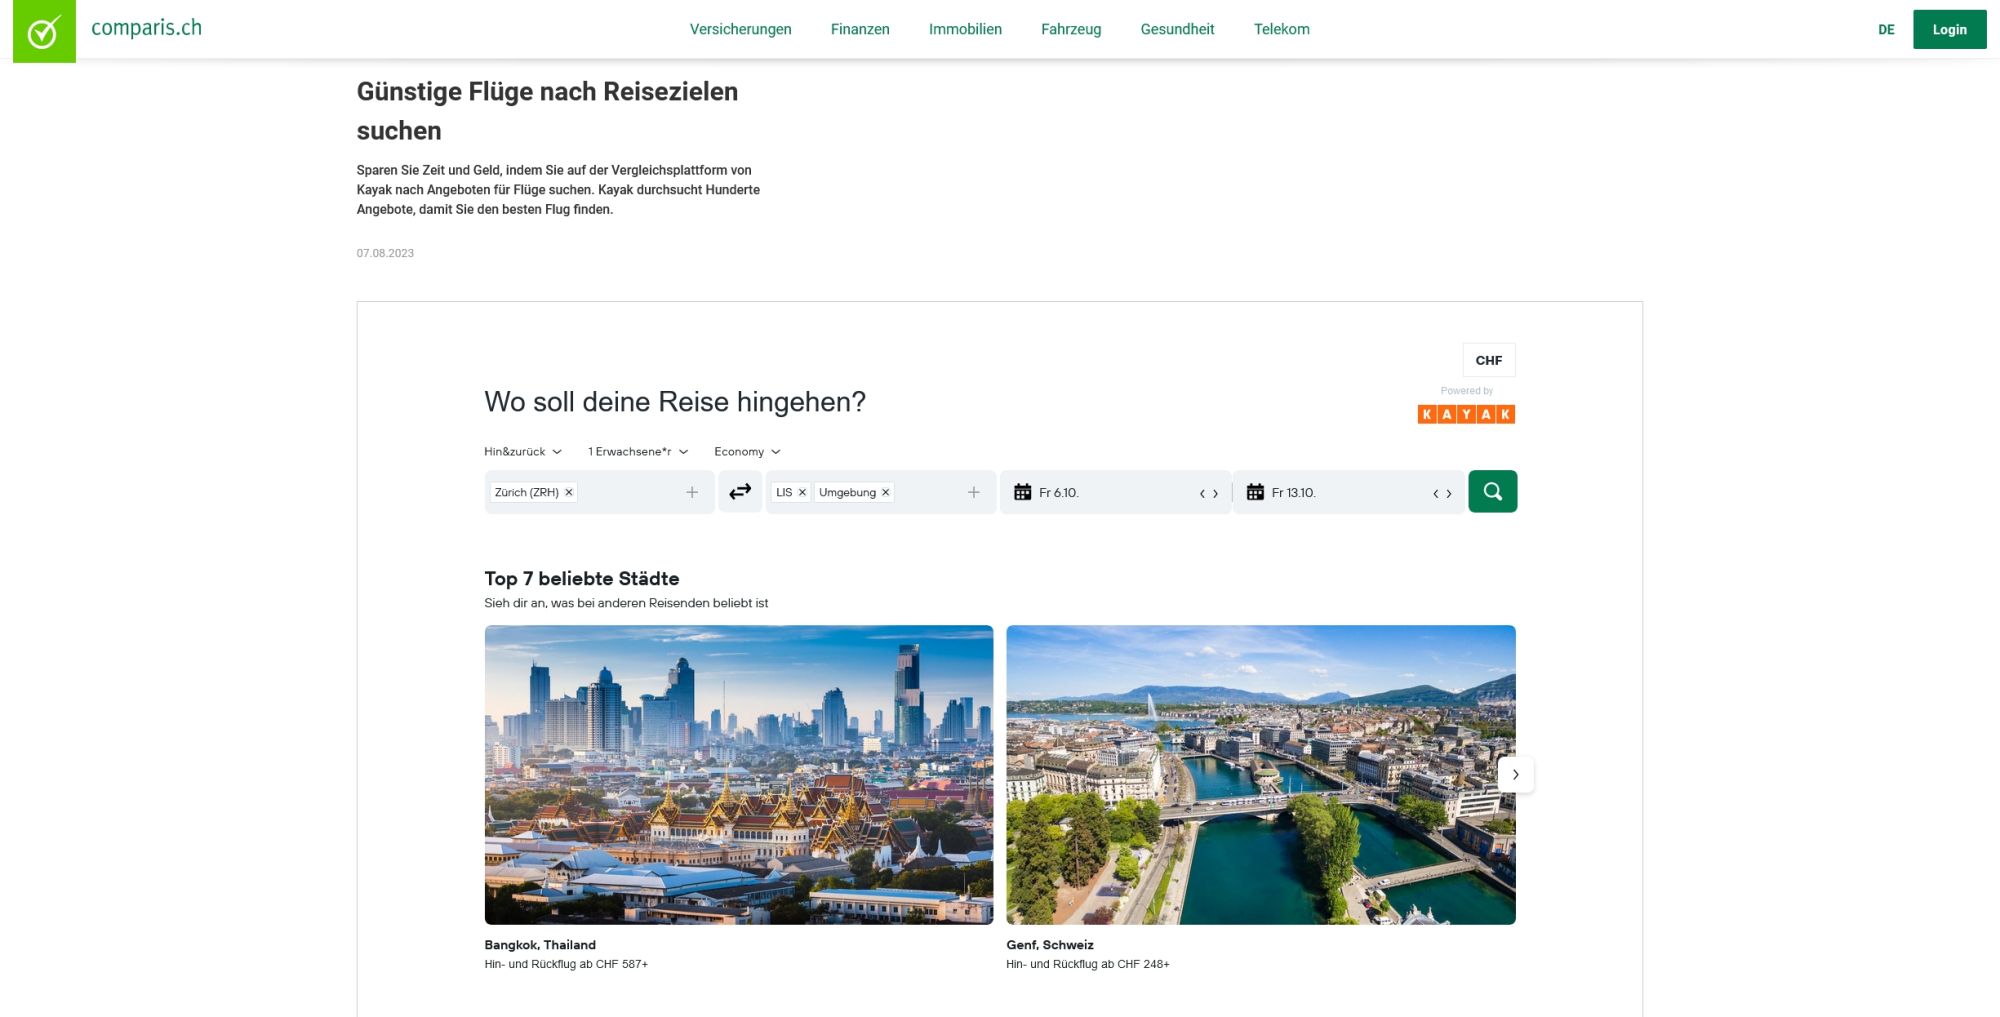Add another destination with the plus icon
The image size is (2000, 1017).
(x=974, y=492)
